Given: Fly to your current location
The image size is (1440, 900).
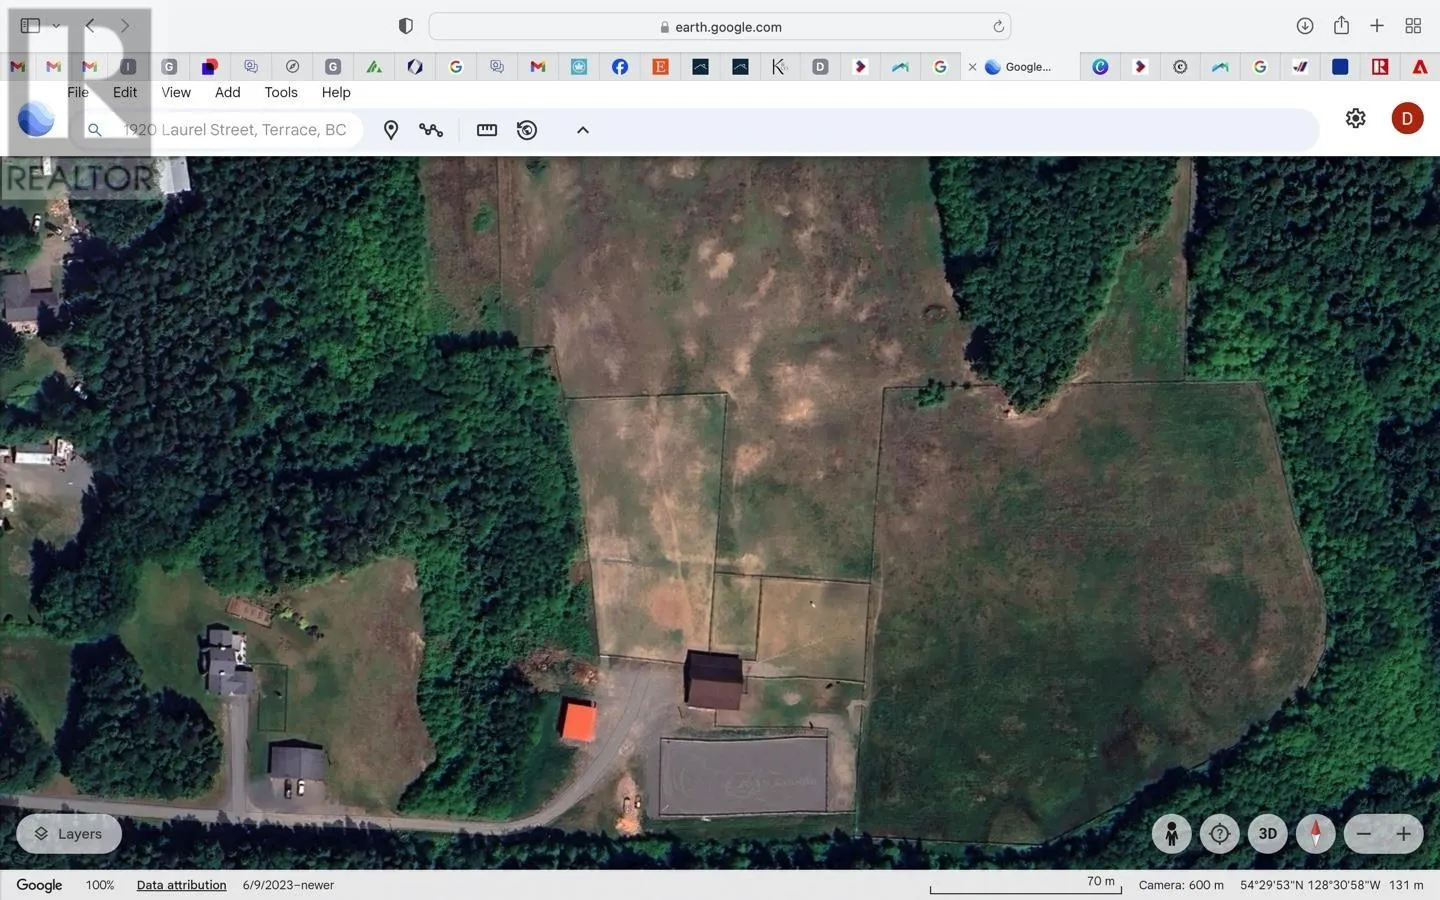Looking at the screenshot, I should (x=1219, y=833).
